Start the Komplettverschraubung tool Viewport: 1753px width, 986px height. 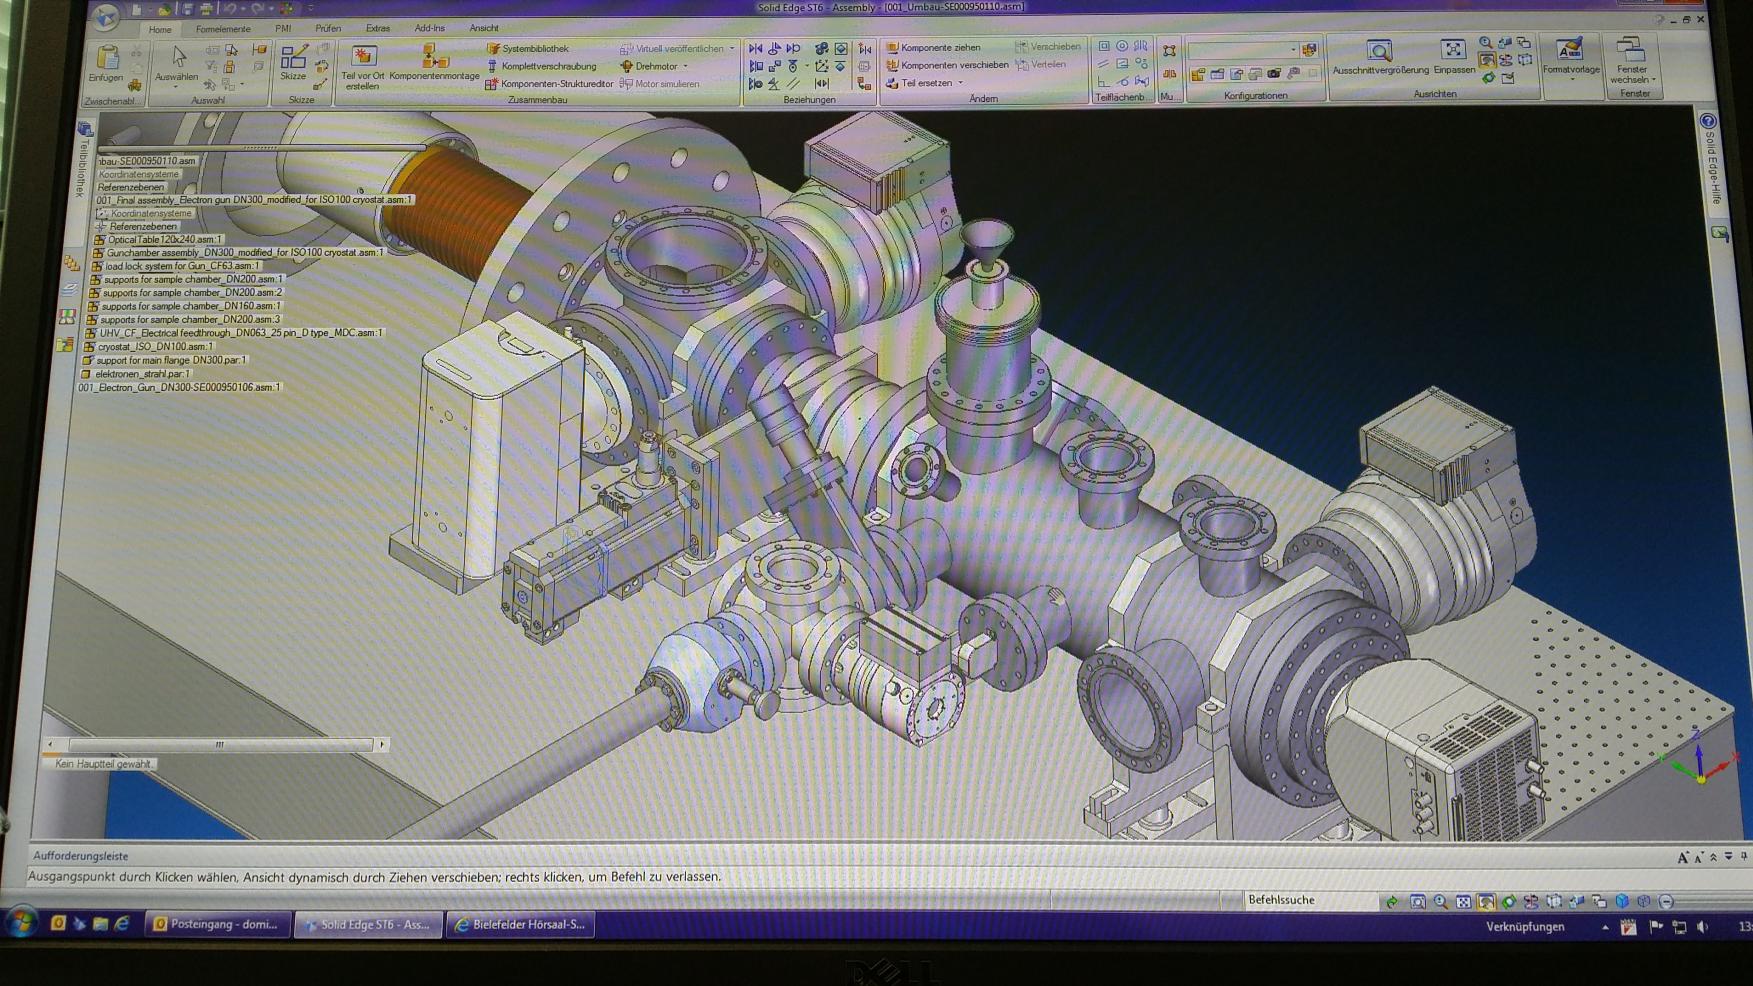(543, 65)
